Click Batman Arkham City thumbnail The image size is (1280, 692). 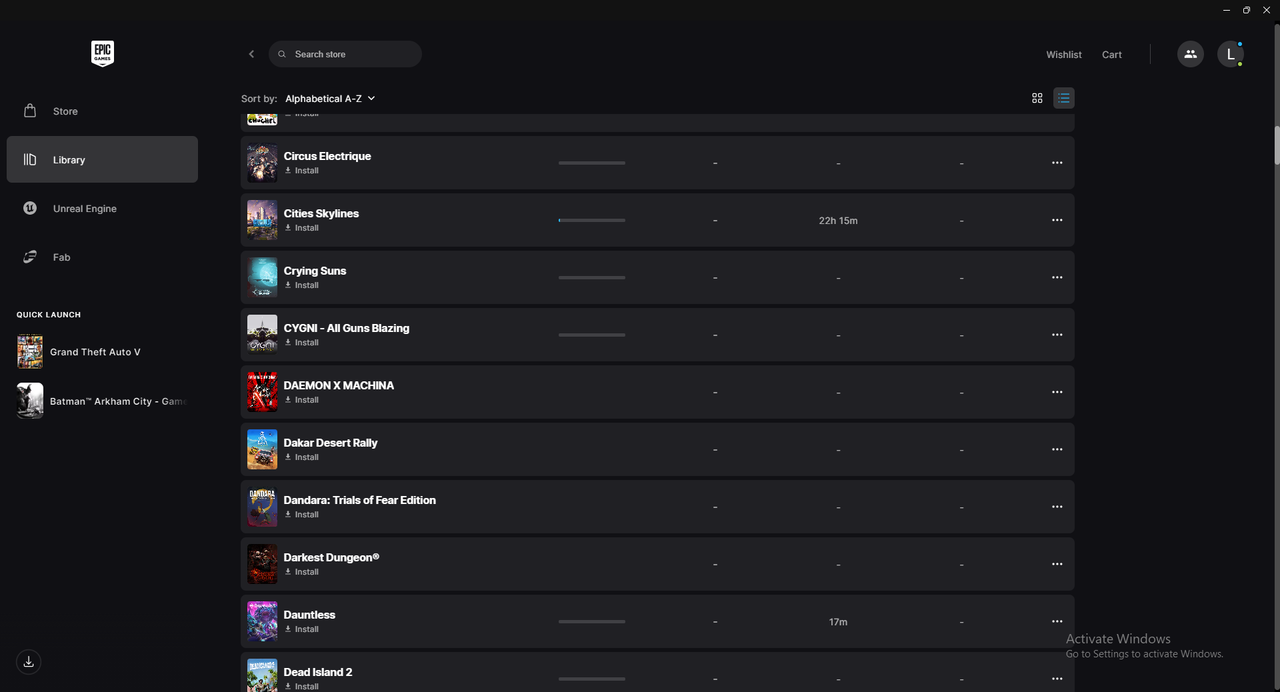coord(30,401)
